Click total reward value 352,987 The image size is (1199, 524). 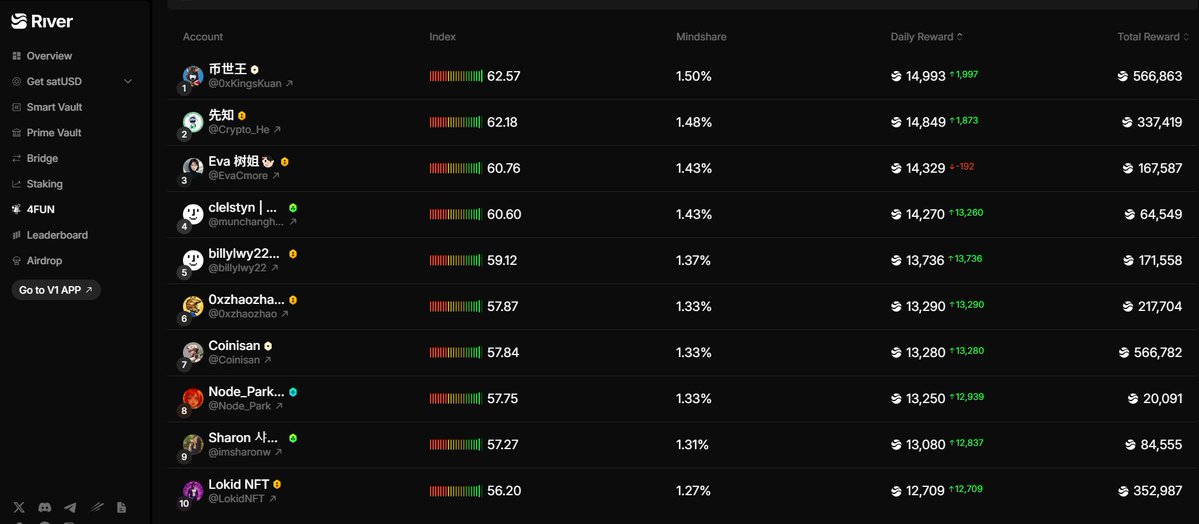(x=1158, y=491)
